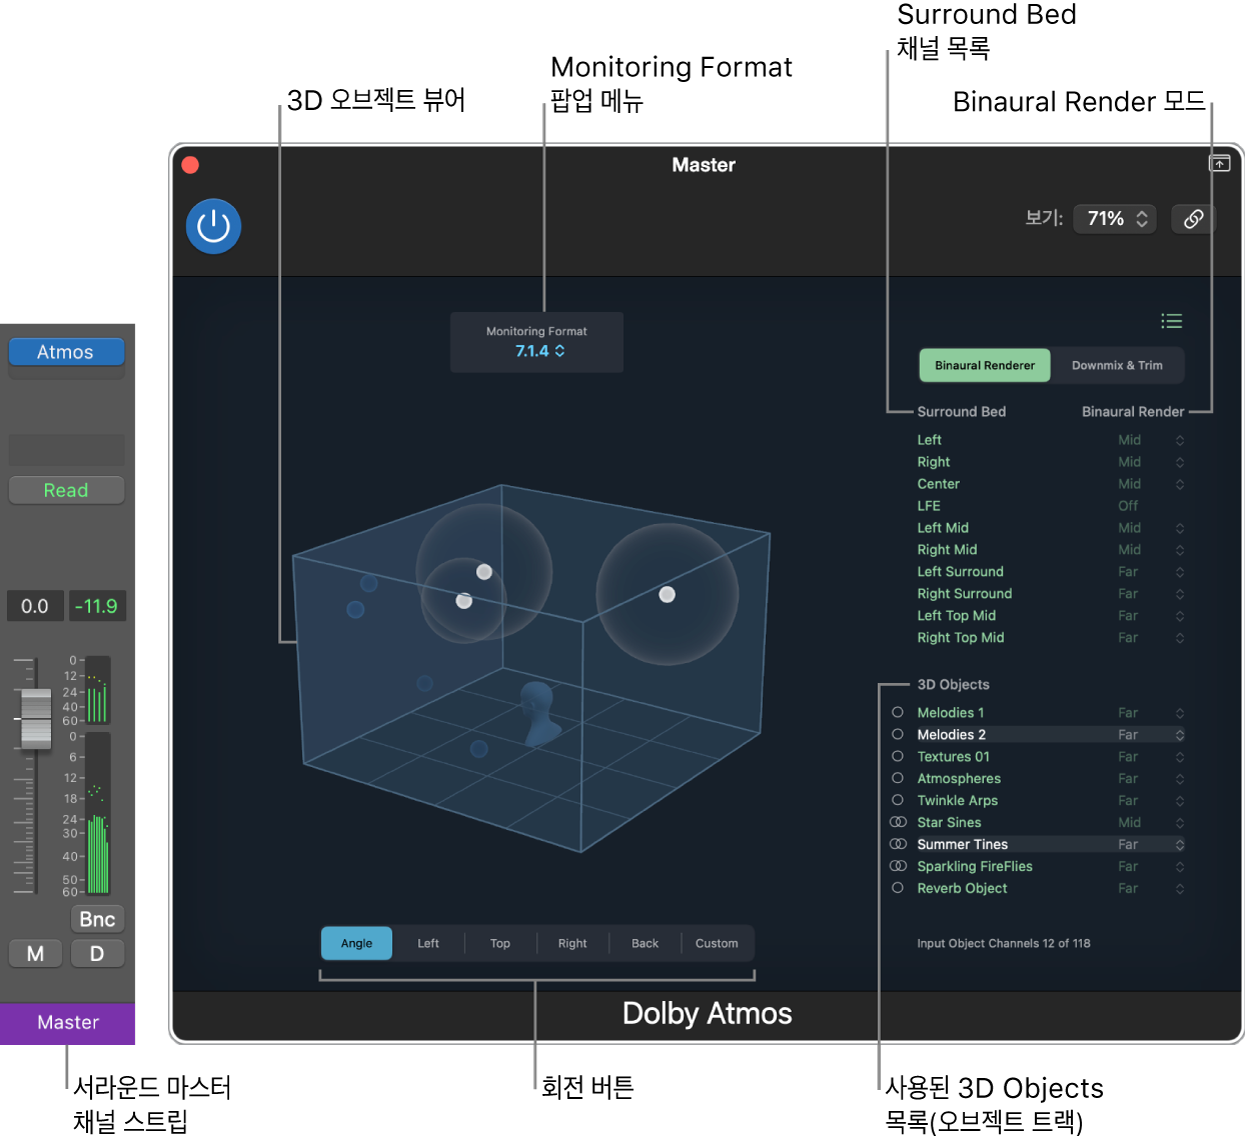Click the Master channel volume fader
Image resolution: width=1245 pixels, height=1146 pixels.
(36, 718)
